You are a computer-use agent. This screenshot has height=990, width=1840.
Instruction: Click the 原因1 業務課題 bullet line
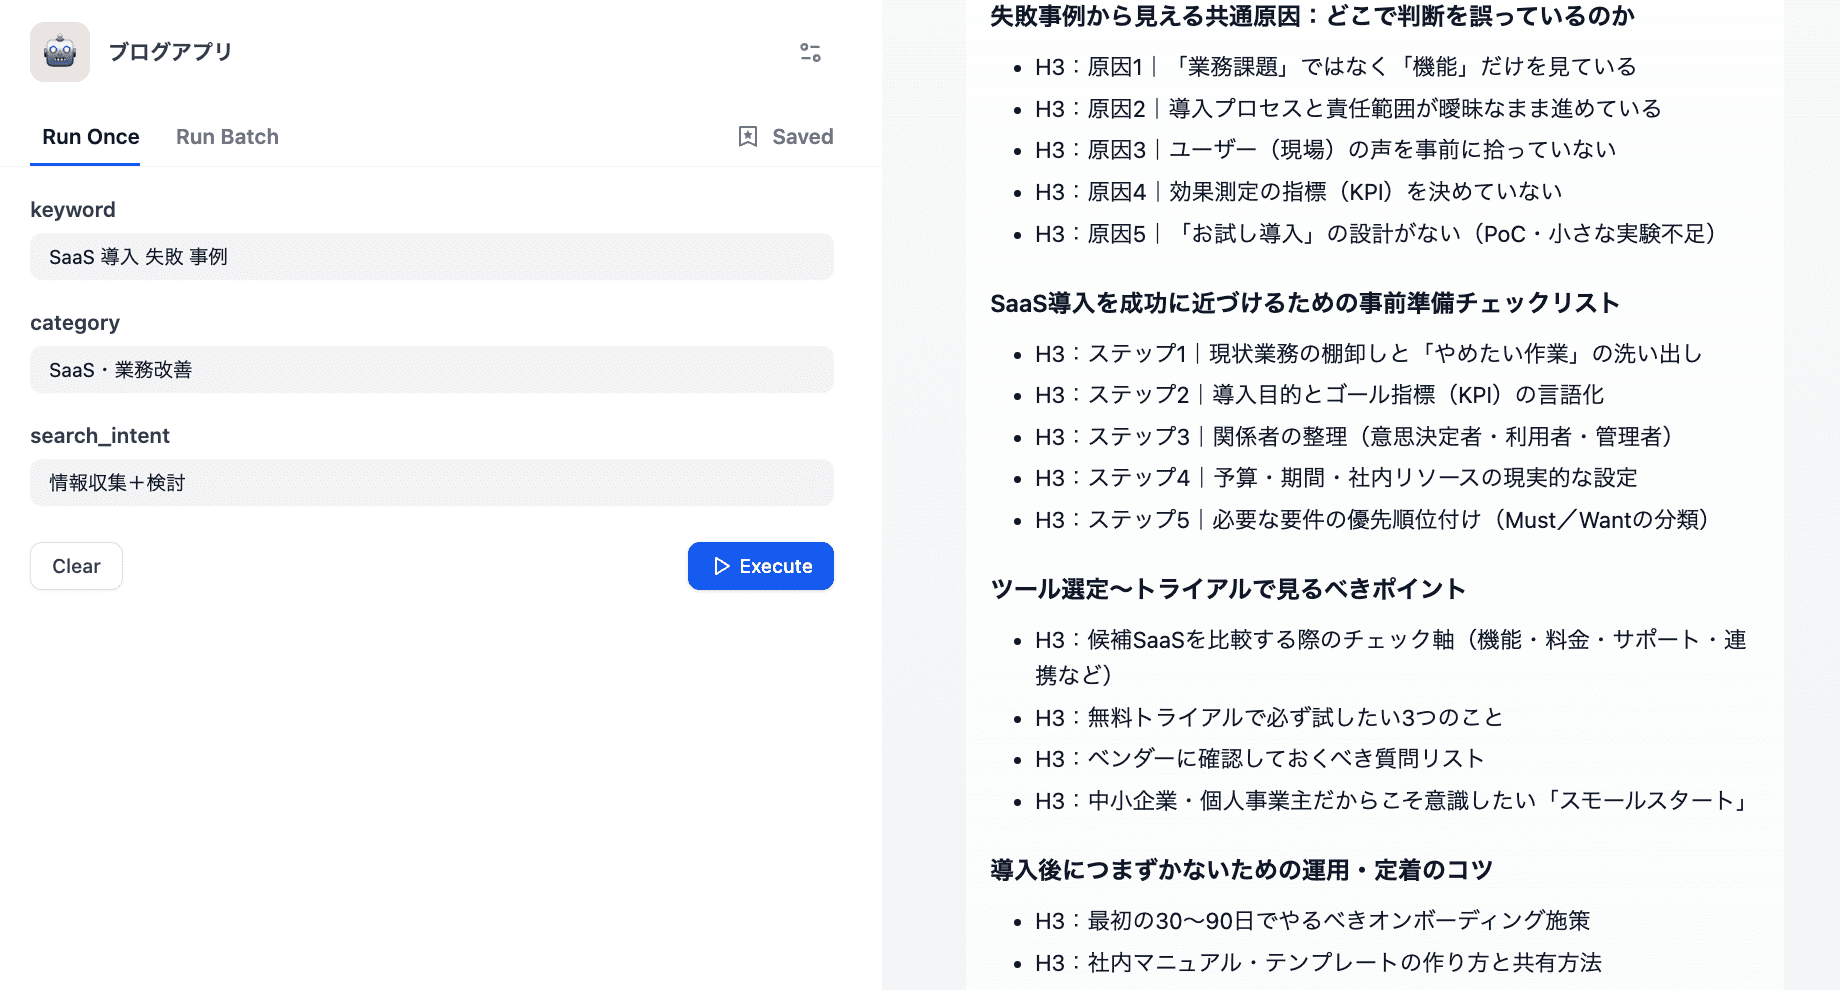(1336, 67)
